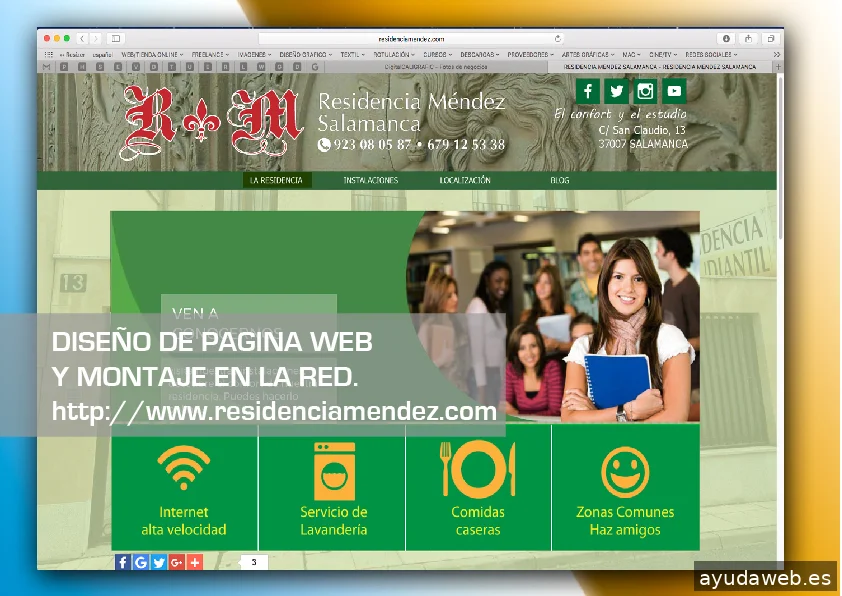Click the BLOG navigation link
842x596 pixels.
point(559,180)
